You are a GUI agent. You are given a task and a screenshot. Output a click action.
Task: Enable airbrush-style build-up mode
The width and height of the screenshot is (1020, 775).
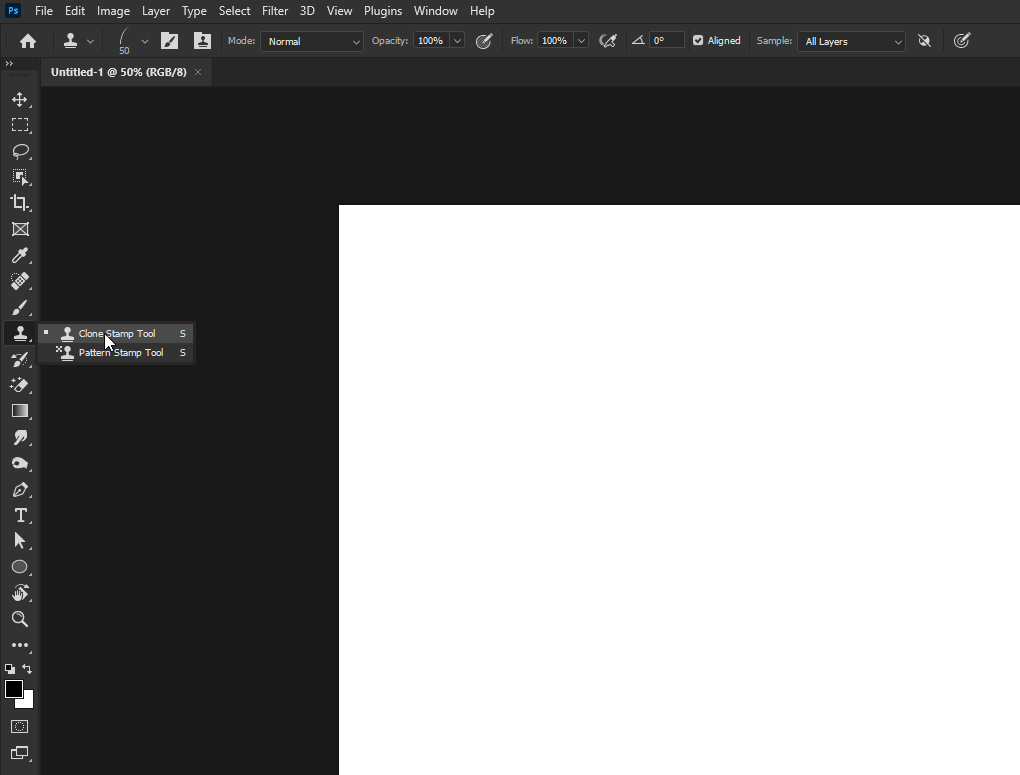(608, 41)
